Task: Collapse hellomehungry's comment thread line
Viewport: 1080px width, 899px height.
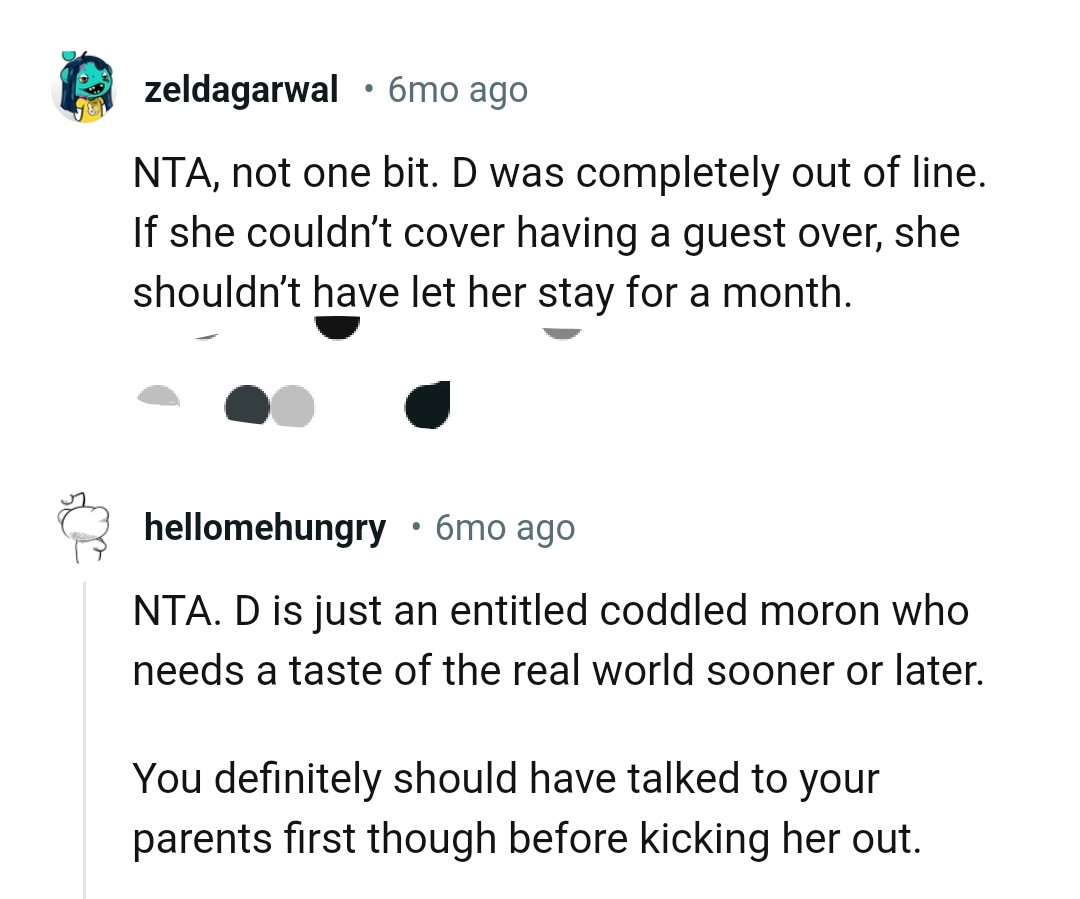Action: tap(84, 740)
